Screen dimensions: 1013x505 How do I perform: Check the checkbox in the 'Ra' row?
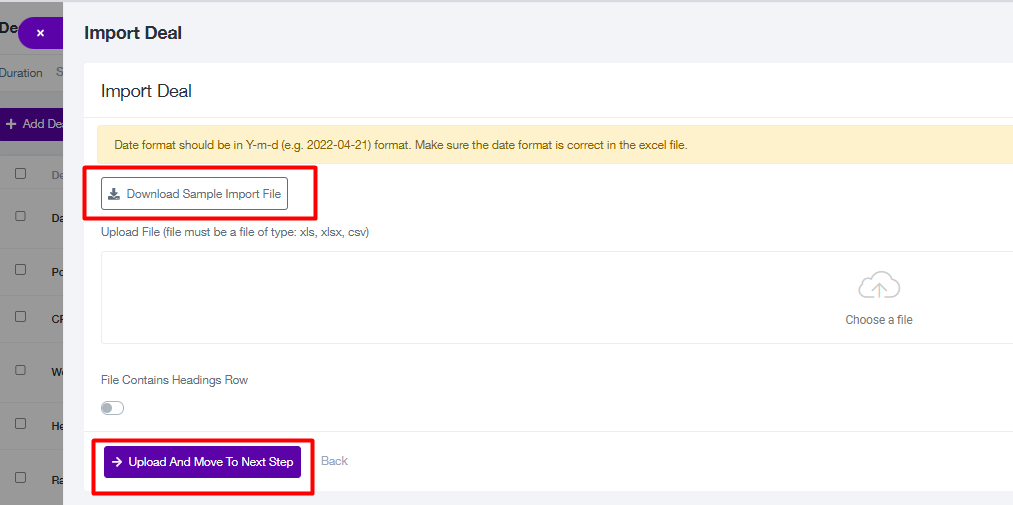21,477
